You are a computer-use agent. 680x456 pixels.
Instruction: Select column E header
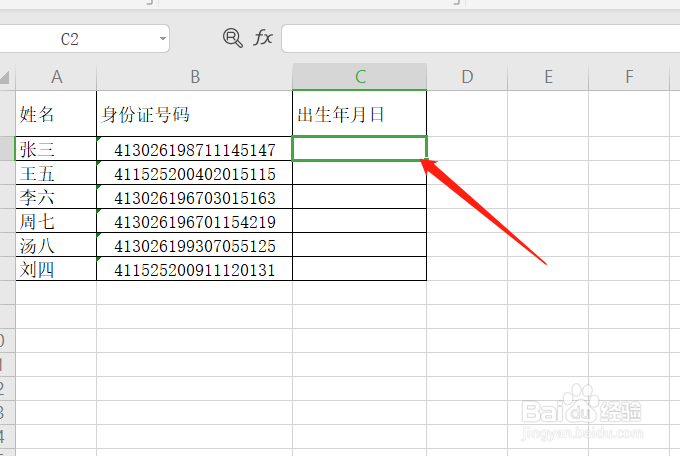point(548,77)
